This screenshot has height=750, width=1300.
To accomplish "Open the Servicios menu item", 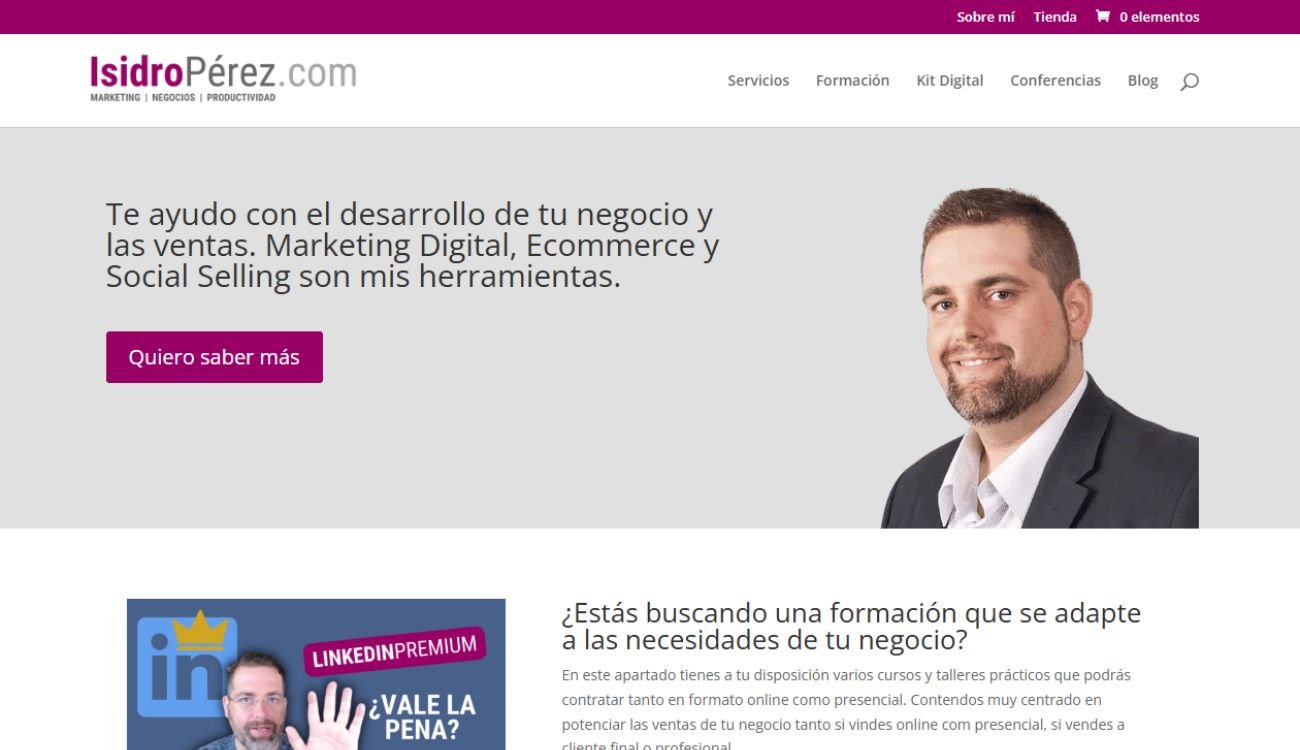I will pyautogui.click(x=758, y=81).
